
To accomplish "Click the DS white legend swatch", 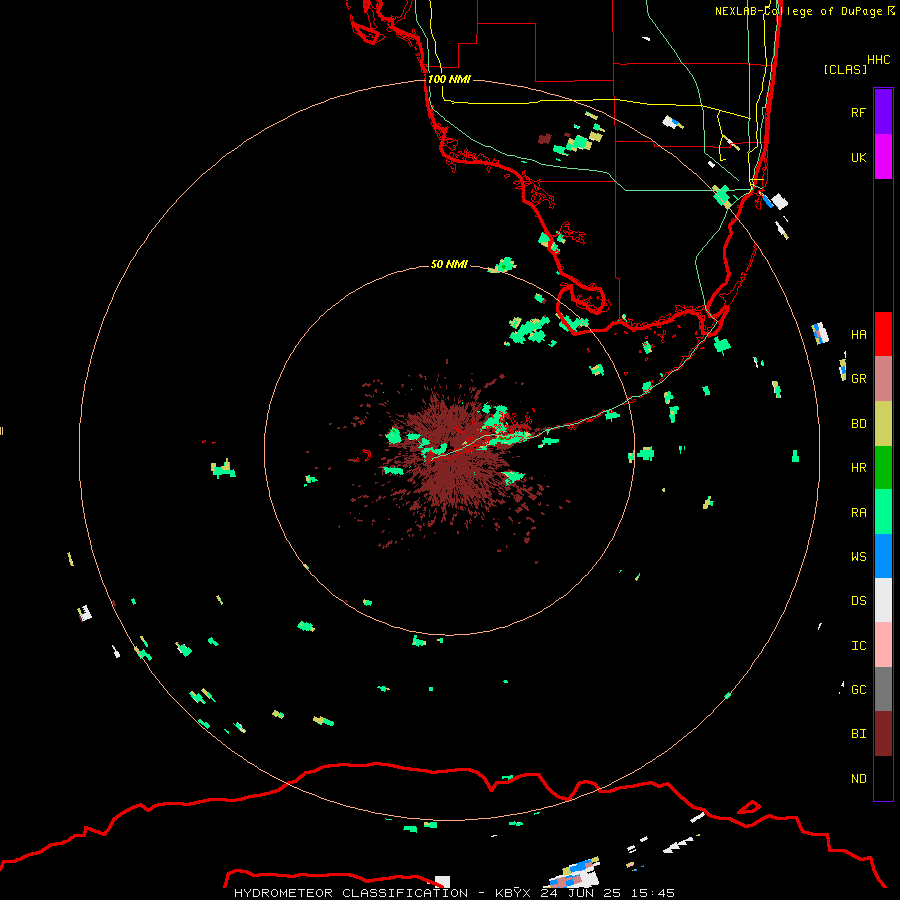I will [883, 600].
